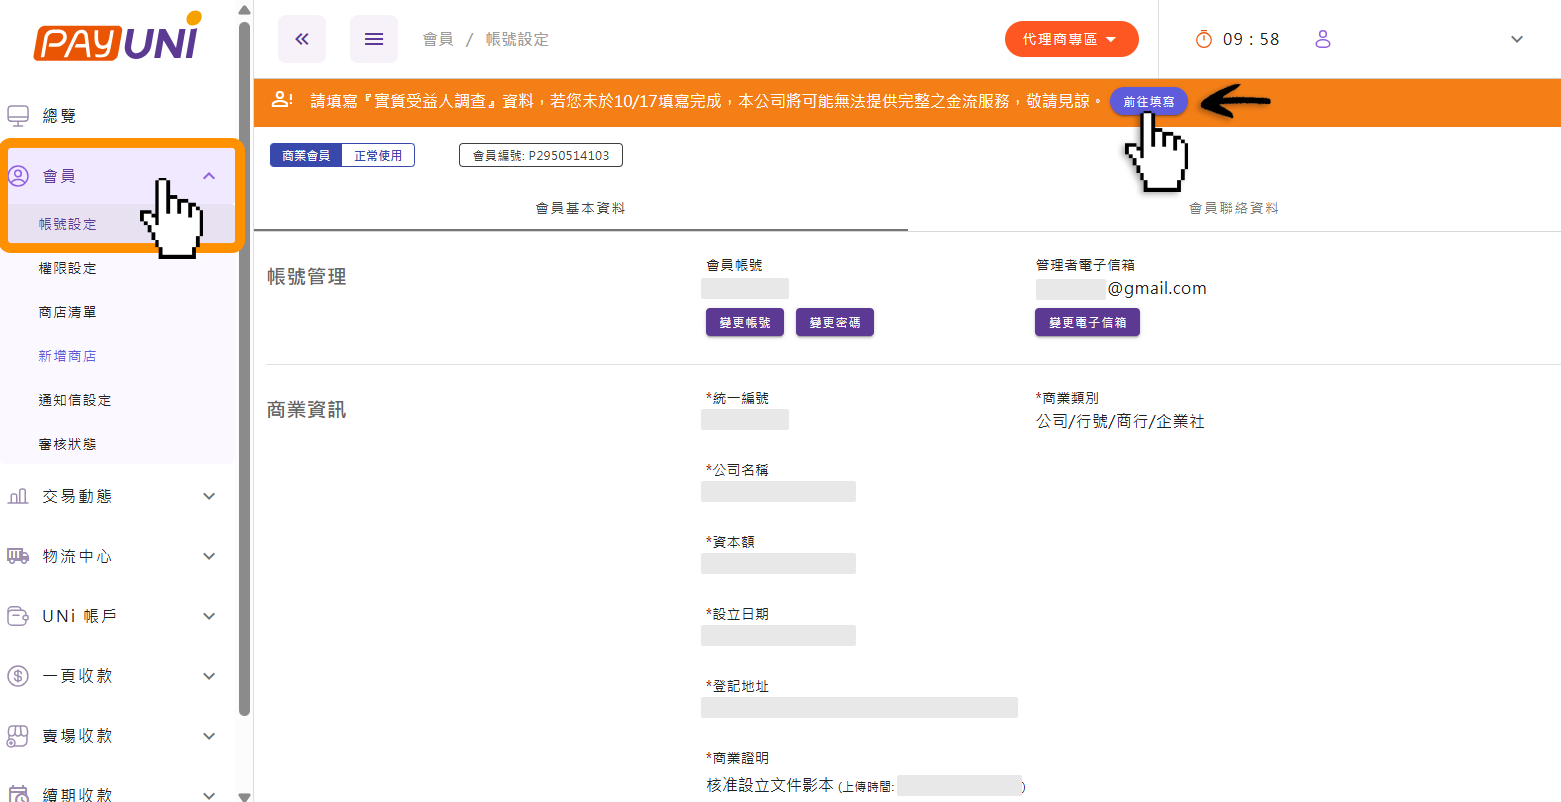The width and height of the screenshot is (1561, 802).
Task: Click 前往填寫 in the orange banner
Action: click(x=1148, y=101)
